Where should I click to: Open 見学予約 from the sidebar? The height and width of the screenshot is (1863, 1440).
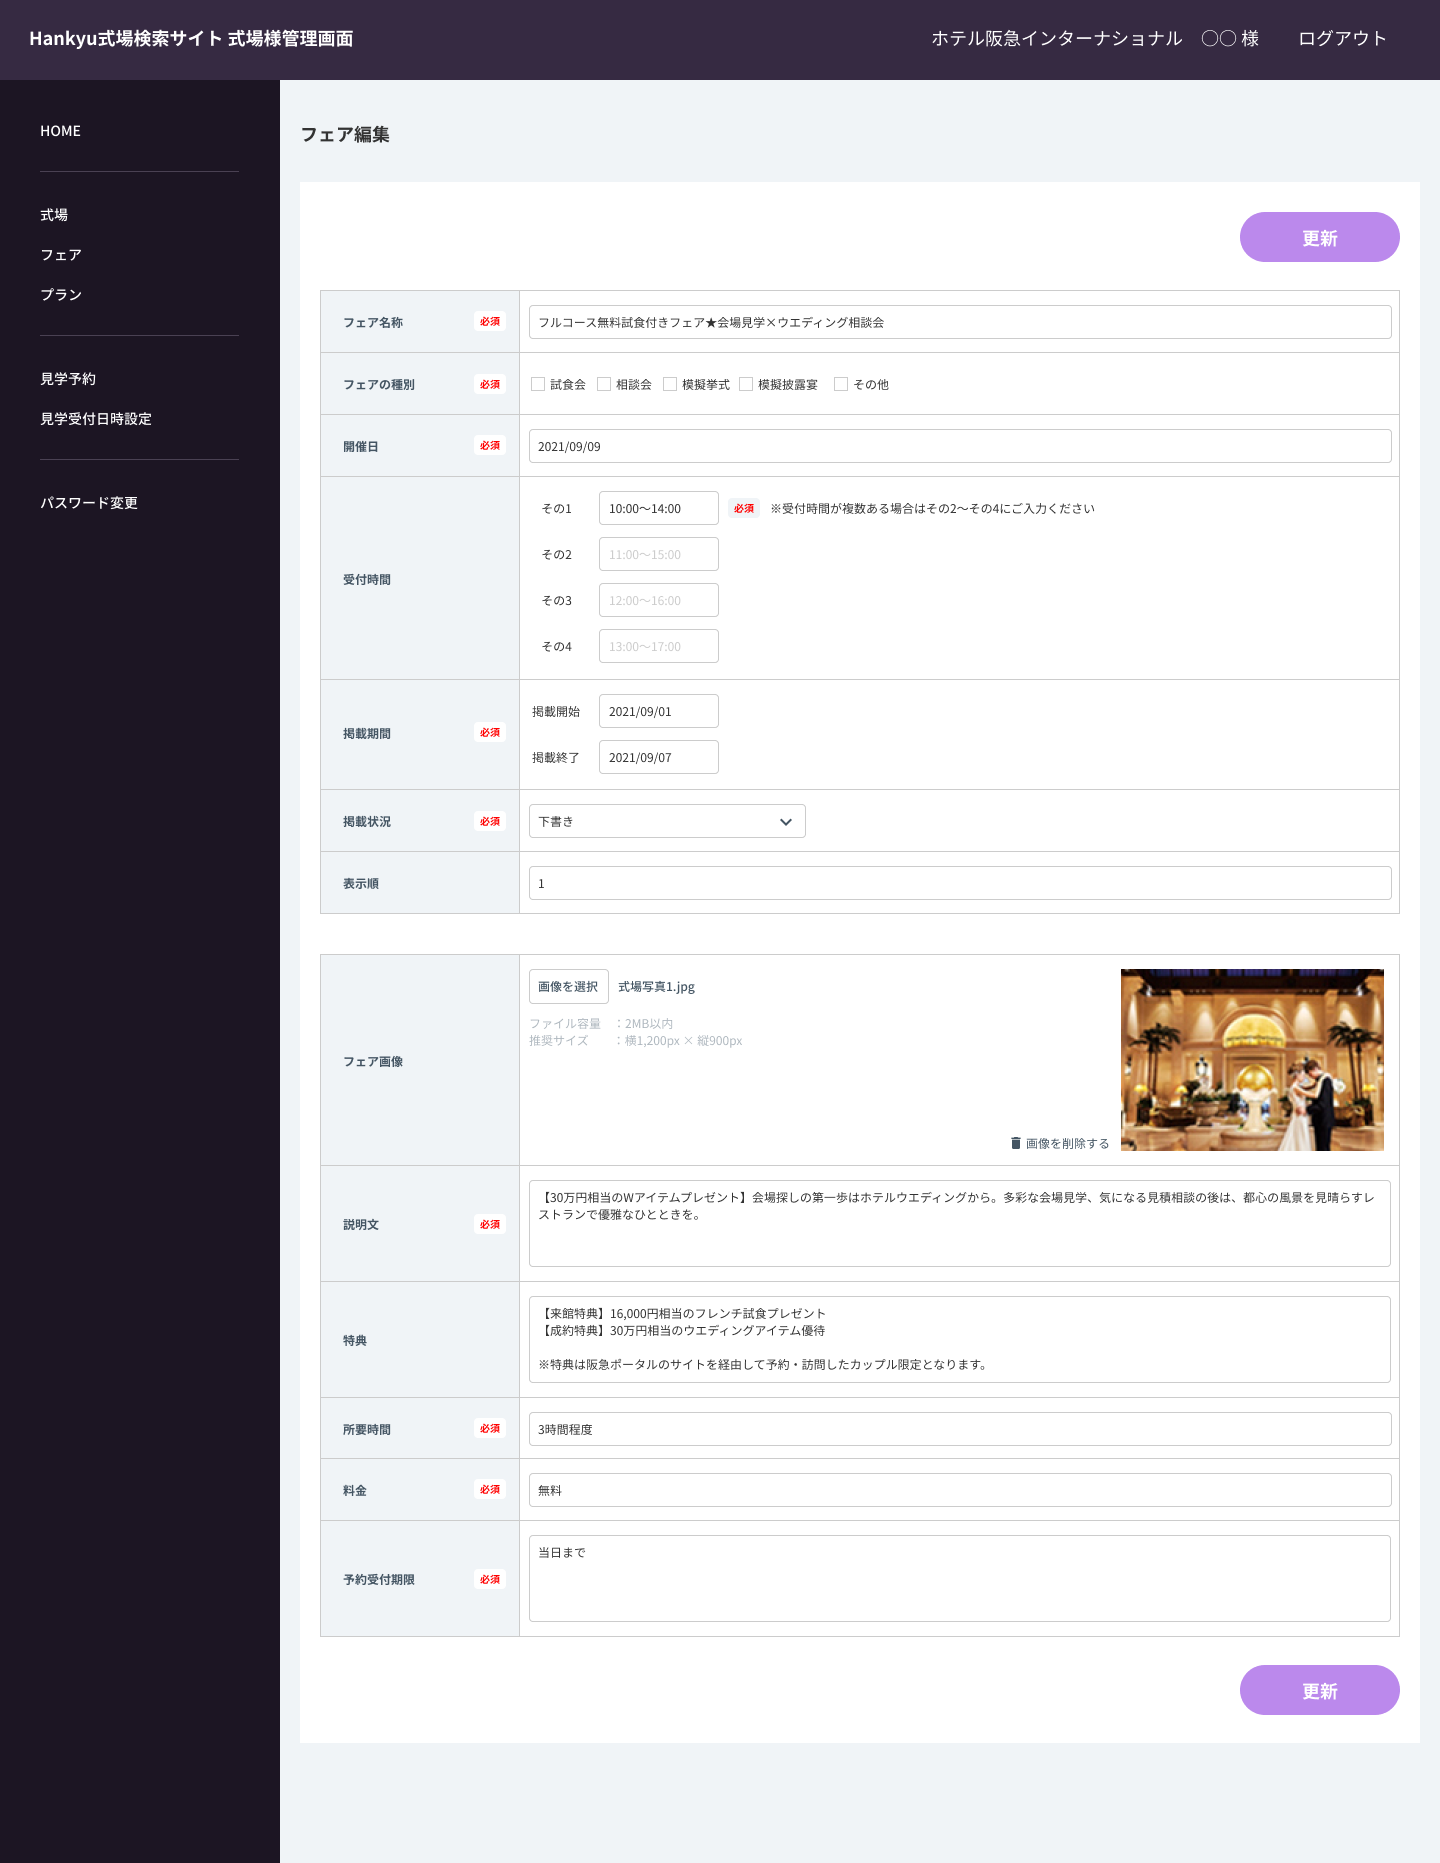(x=68, y=379)
